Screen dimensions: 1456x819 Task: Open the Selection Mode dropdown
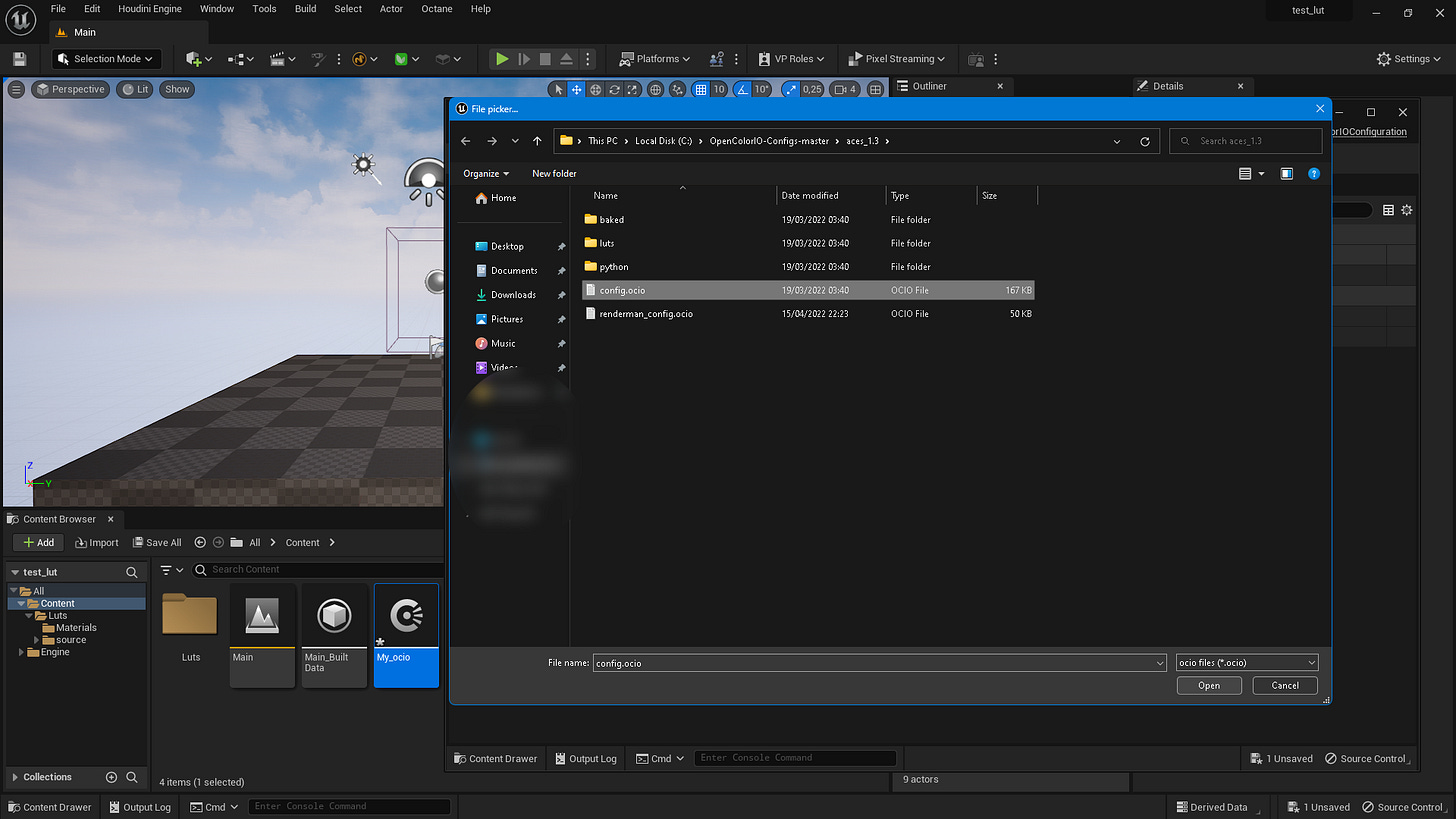coord(107,59)
